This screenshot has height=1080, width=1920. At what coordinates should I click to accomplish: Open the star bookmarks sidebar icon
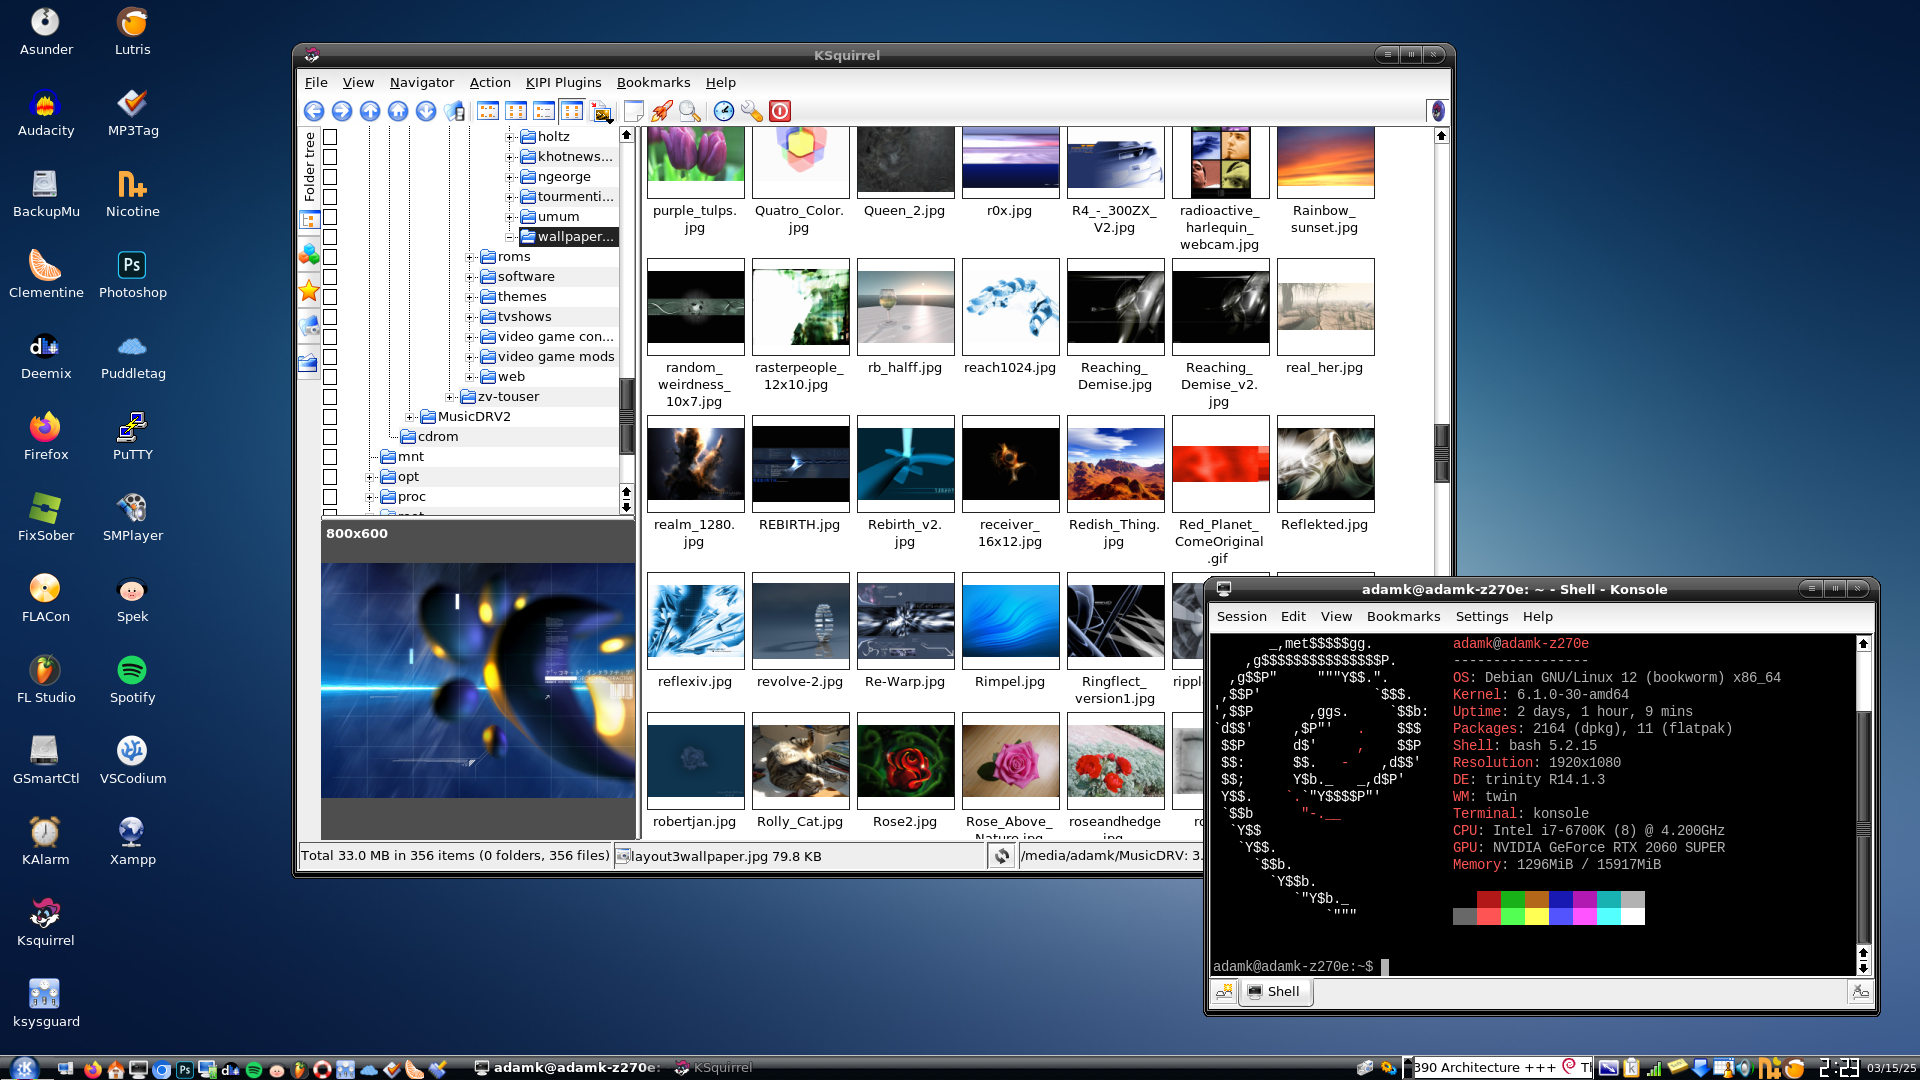coord(309,291)
